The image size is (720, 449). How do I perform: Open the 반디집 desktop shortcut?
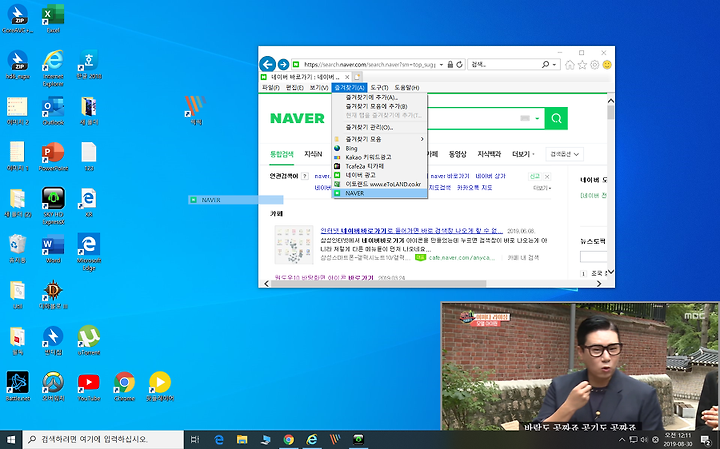pyautogui.click(x=53, y=340)
